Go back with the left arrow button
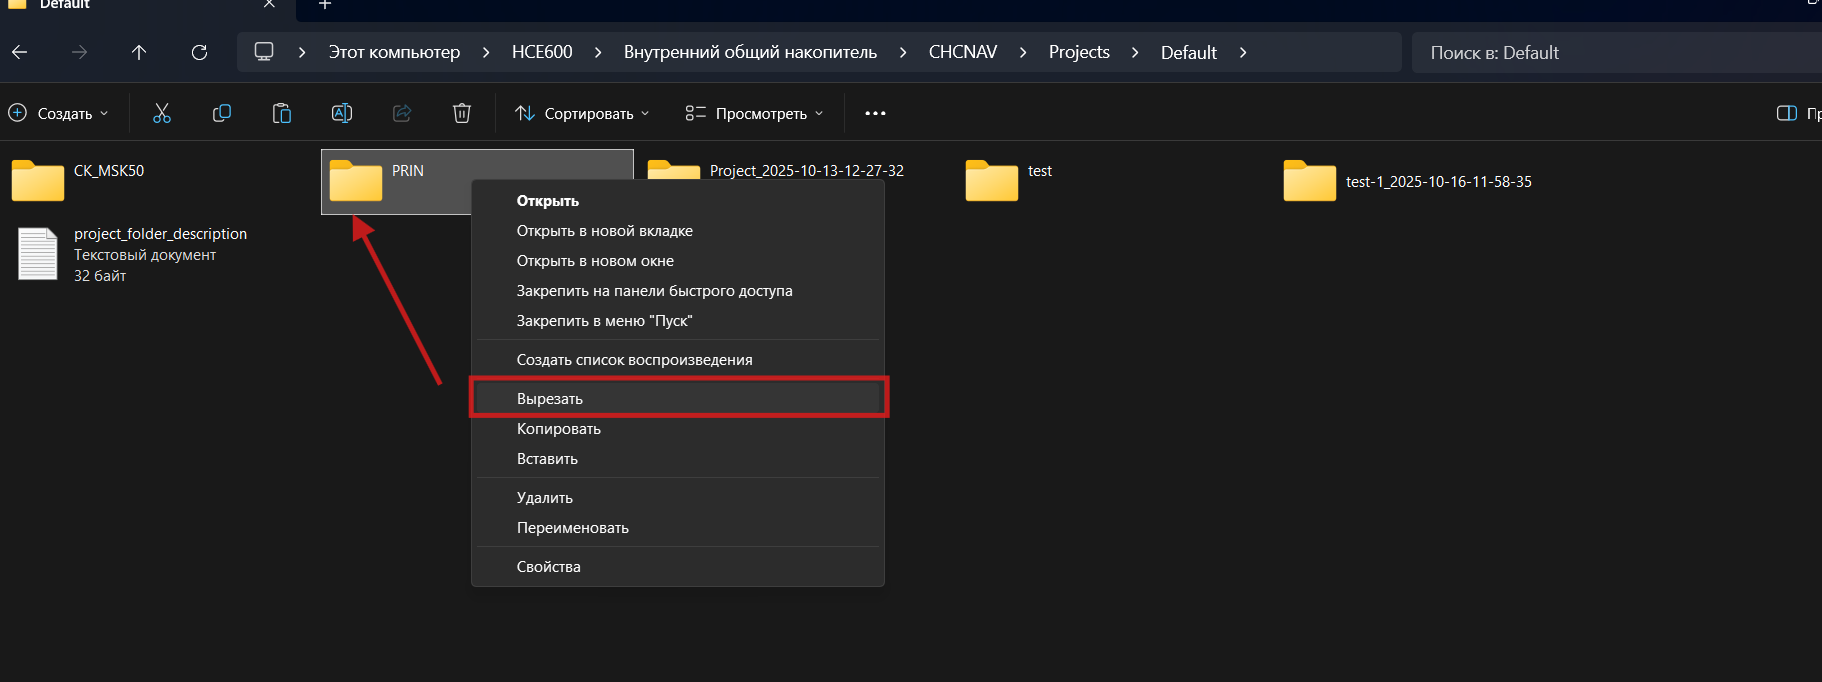Screen dimensions: 1822x682 point(20,52)
